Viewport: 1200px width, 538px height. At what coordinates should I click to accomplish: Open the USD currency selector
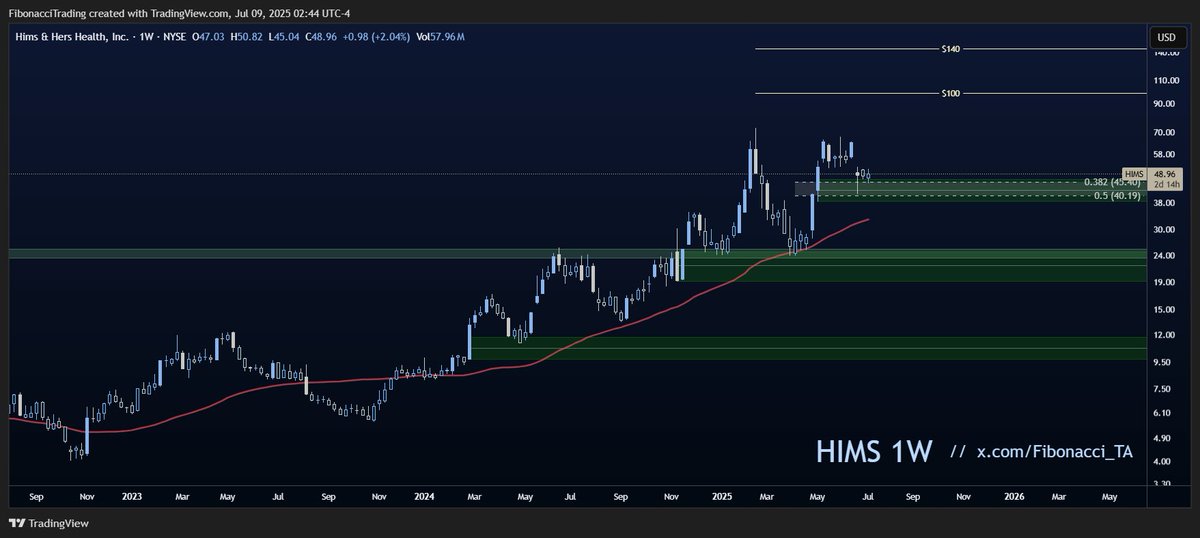tap(1166, 37)
